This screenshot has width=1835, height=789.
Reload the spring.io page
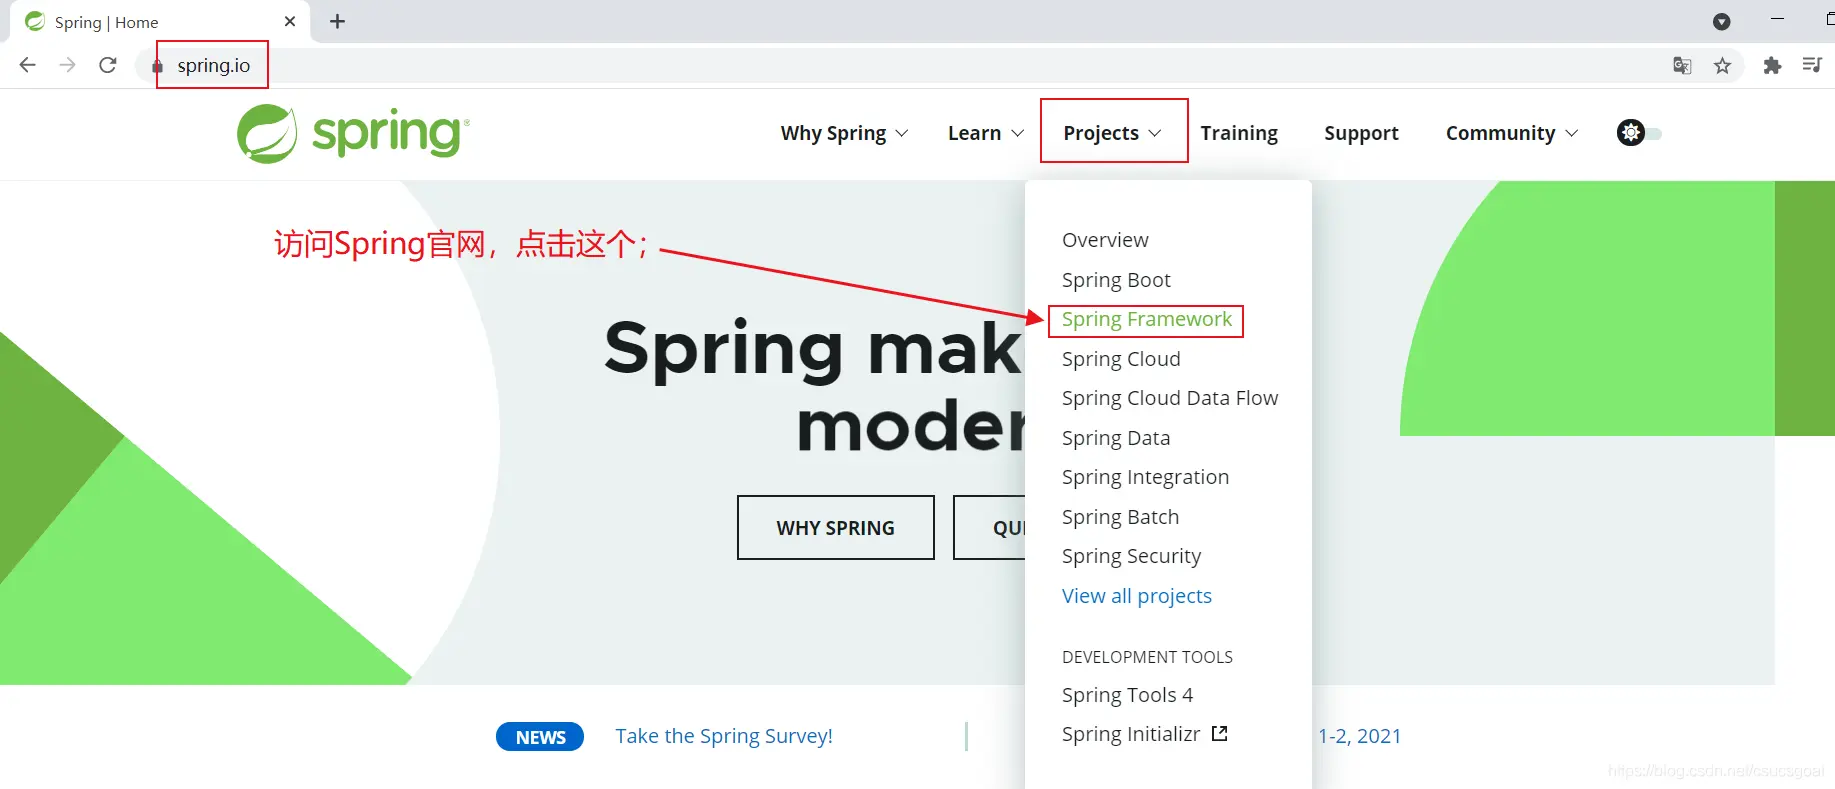pyautogui.click(x=108, y=65)
